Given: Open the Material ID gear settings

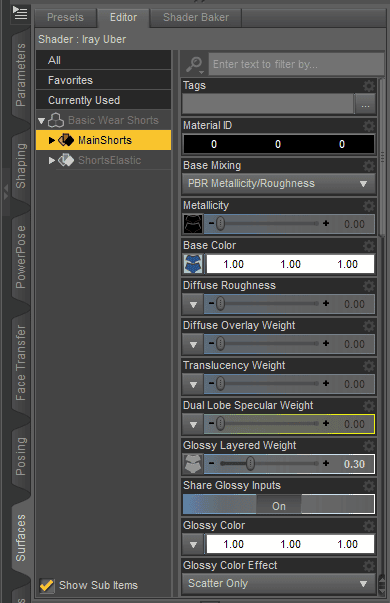Looking at the screenshot, I should 368,125.
